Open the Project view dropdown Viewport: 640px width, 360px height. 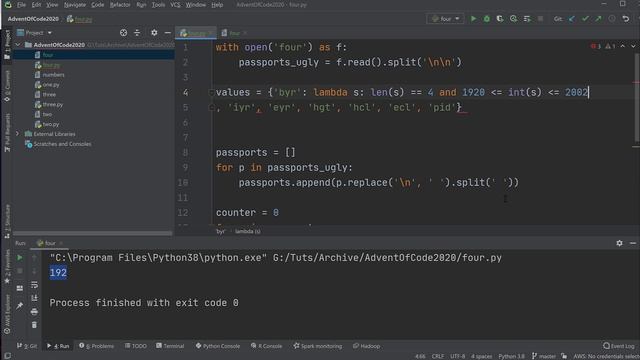[35, 33]
